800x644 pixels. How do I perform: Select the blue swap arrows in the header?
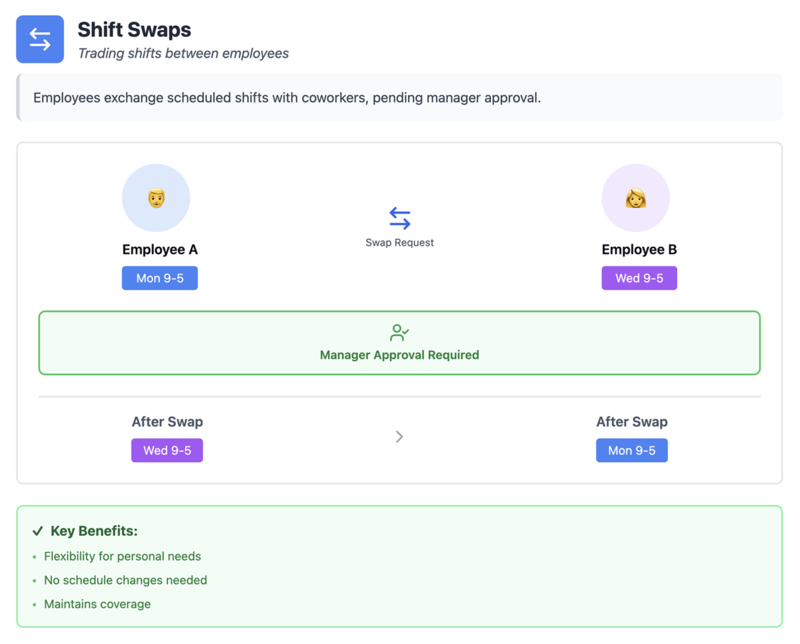pyautogui.click(x=39, y=39)
